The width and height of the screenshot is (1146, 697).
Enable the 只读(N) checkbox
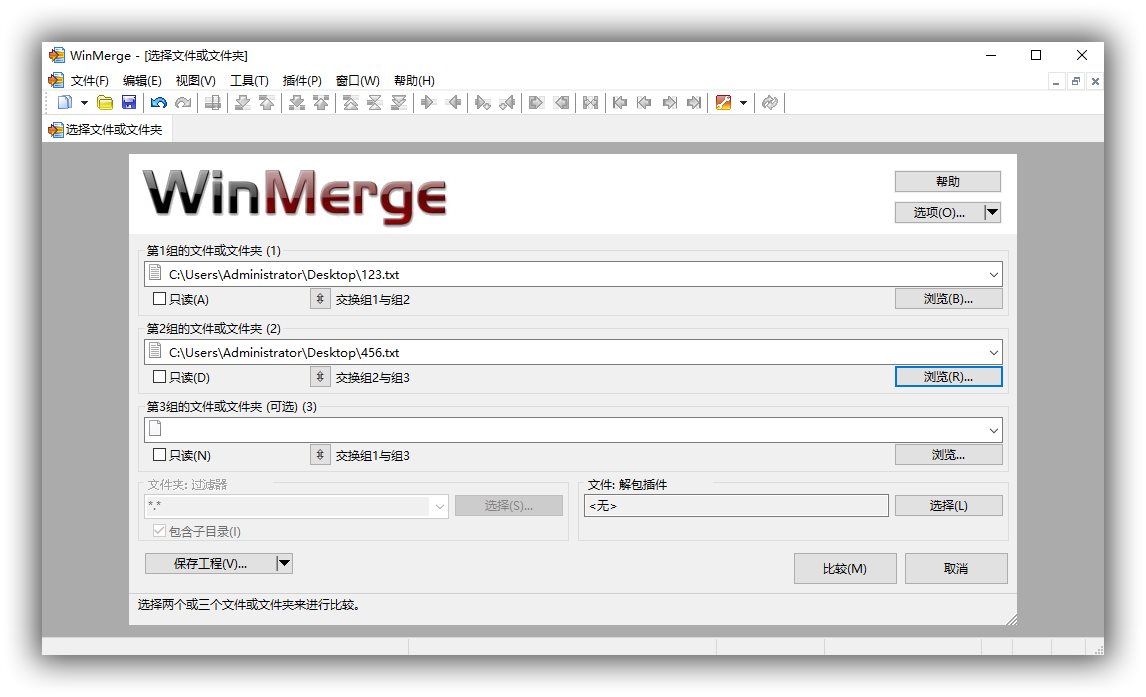[x=159, y=455]
